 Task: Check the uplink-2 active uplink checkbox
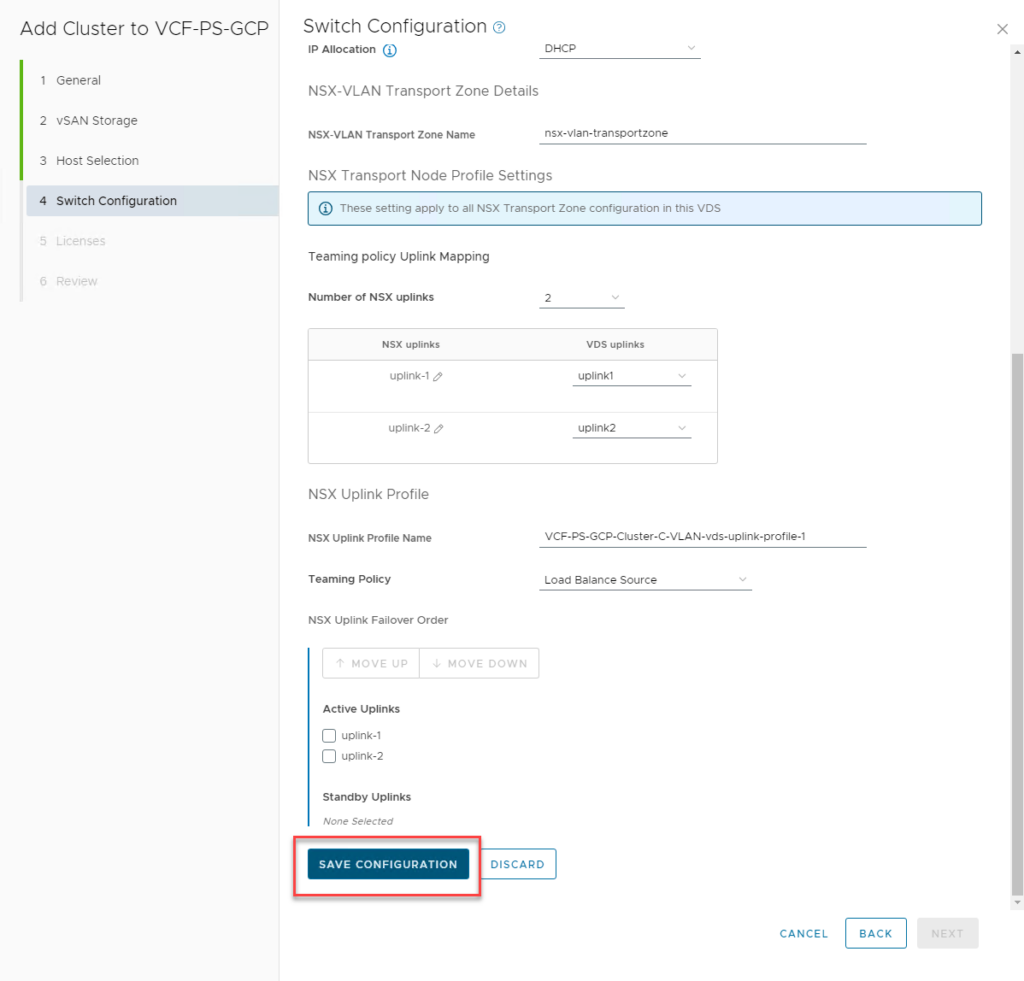[329, 756]
